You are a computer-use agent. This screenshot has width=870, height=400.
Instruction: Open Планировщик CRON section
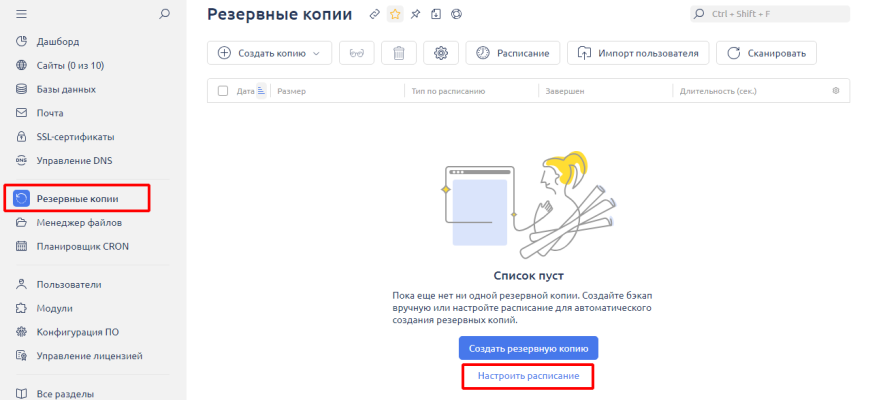point(82,246)
